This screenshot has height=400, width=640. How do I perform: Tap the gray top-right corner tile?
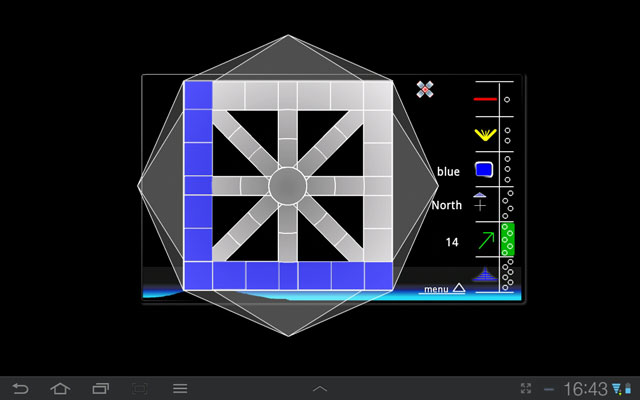[x=378, y=95]
